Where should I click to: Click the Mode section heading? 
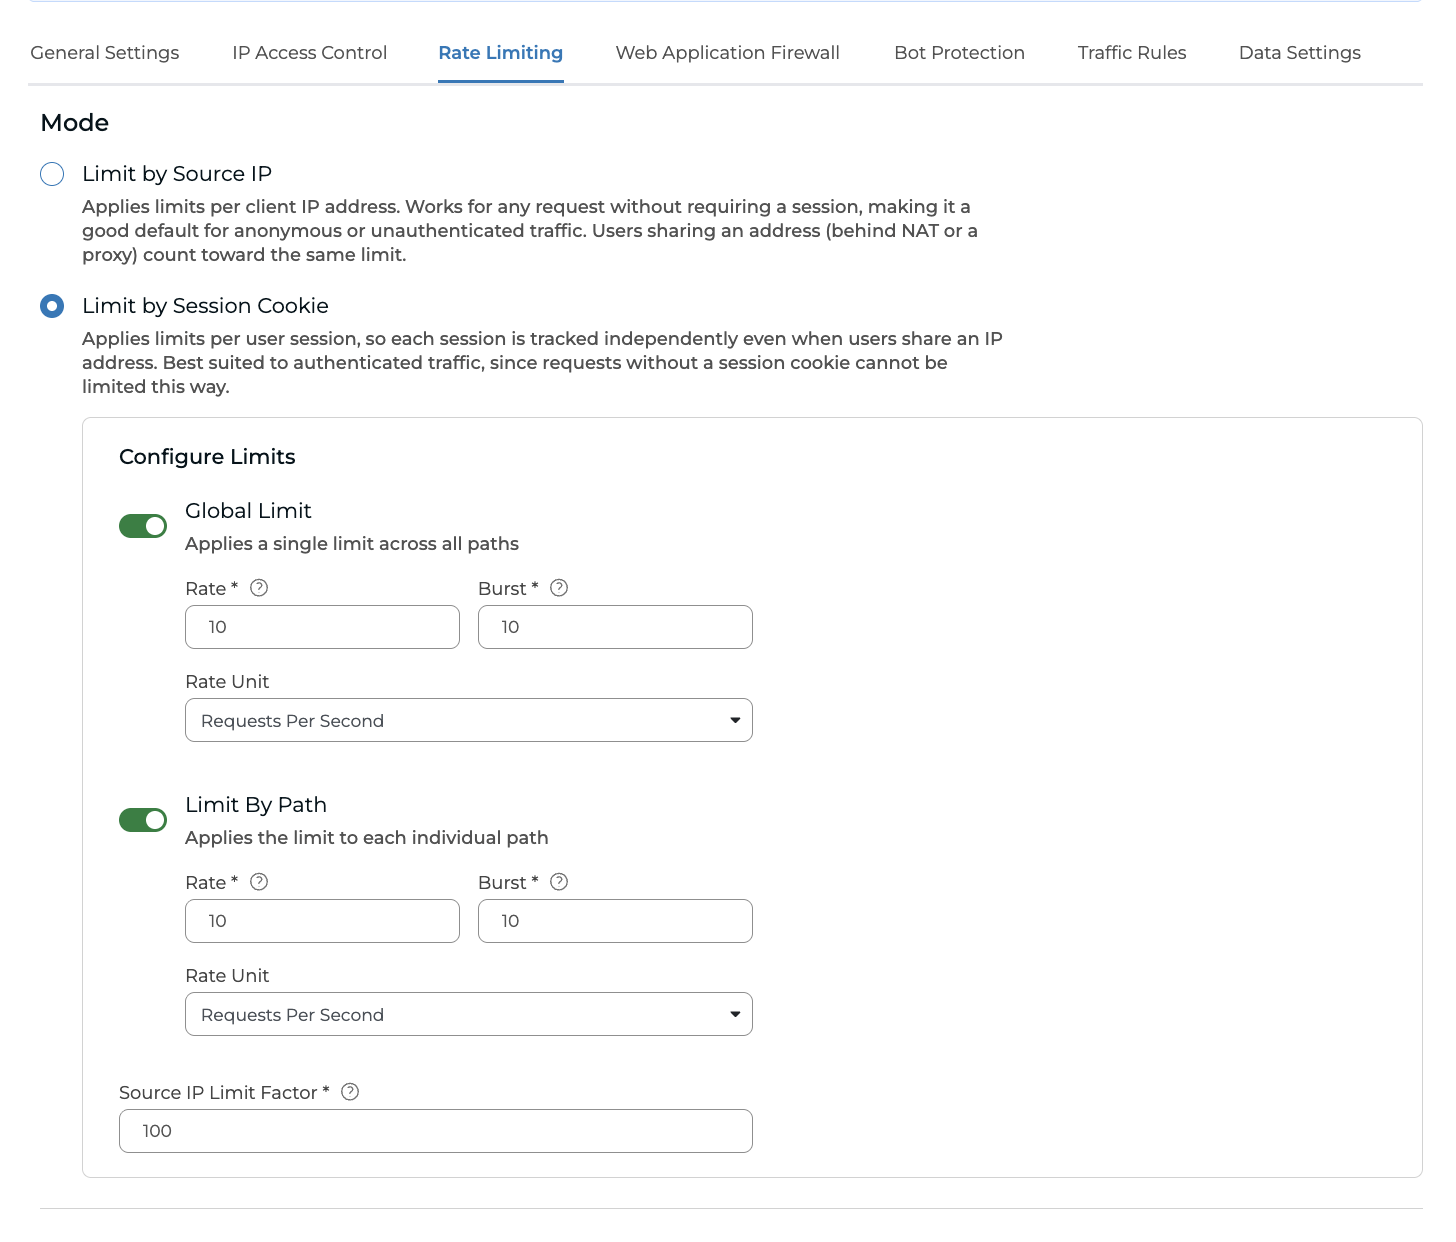[x=75, y=123]
